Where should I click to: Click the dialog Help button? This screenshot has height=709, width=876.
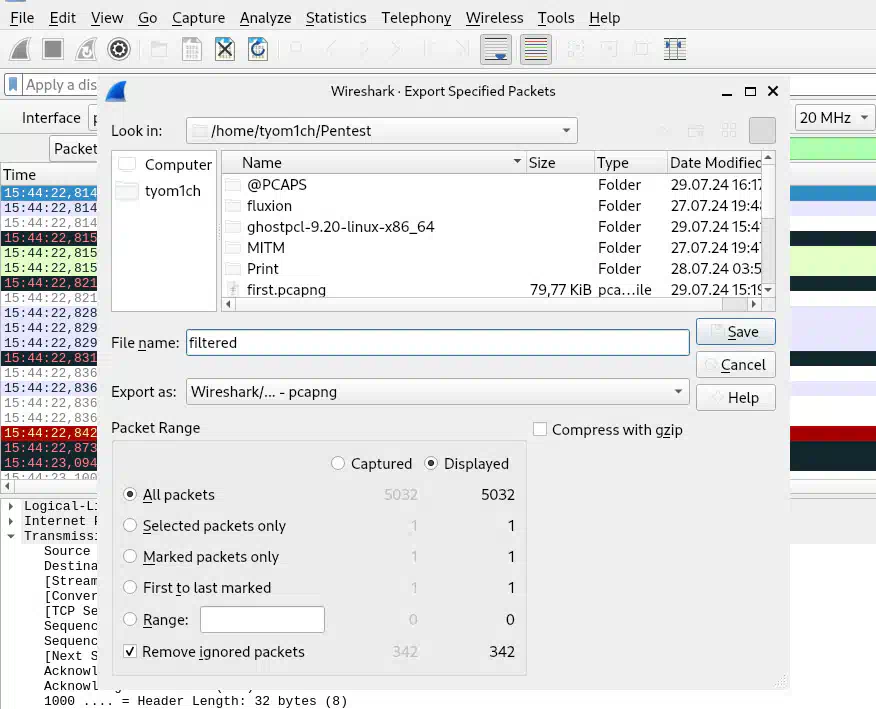click(736, 398)
